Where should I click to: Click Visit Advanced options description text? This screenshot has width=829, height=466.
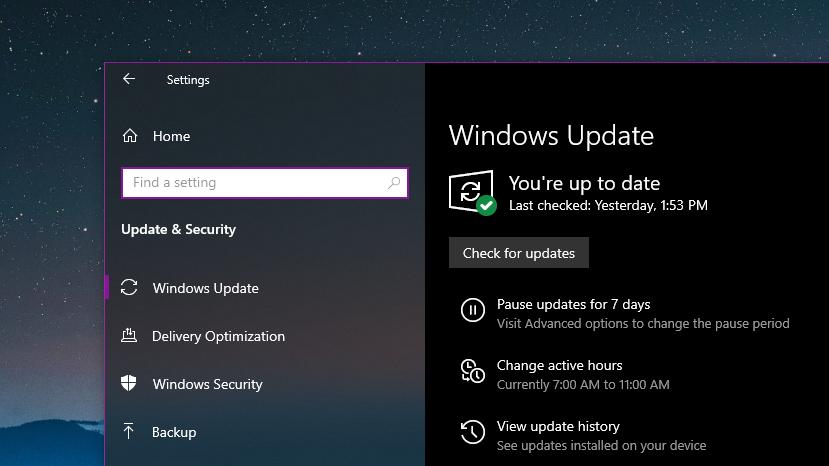(643, 323)
